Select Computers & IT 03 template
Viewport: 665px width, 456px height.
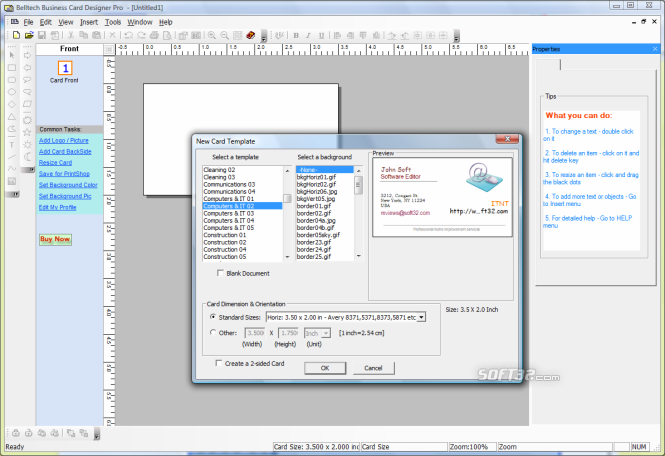tap(243, 213)
